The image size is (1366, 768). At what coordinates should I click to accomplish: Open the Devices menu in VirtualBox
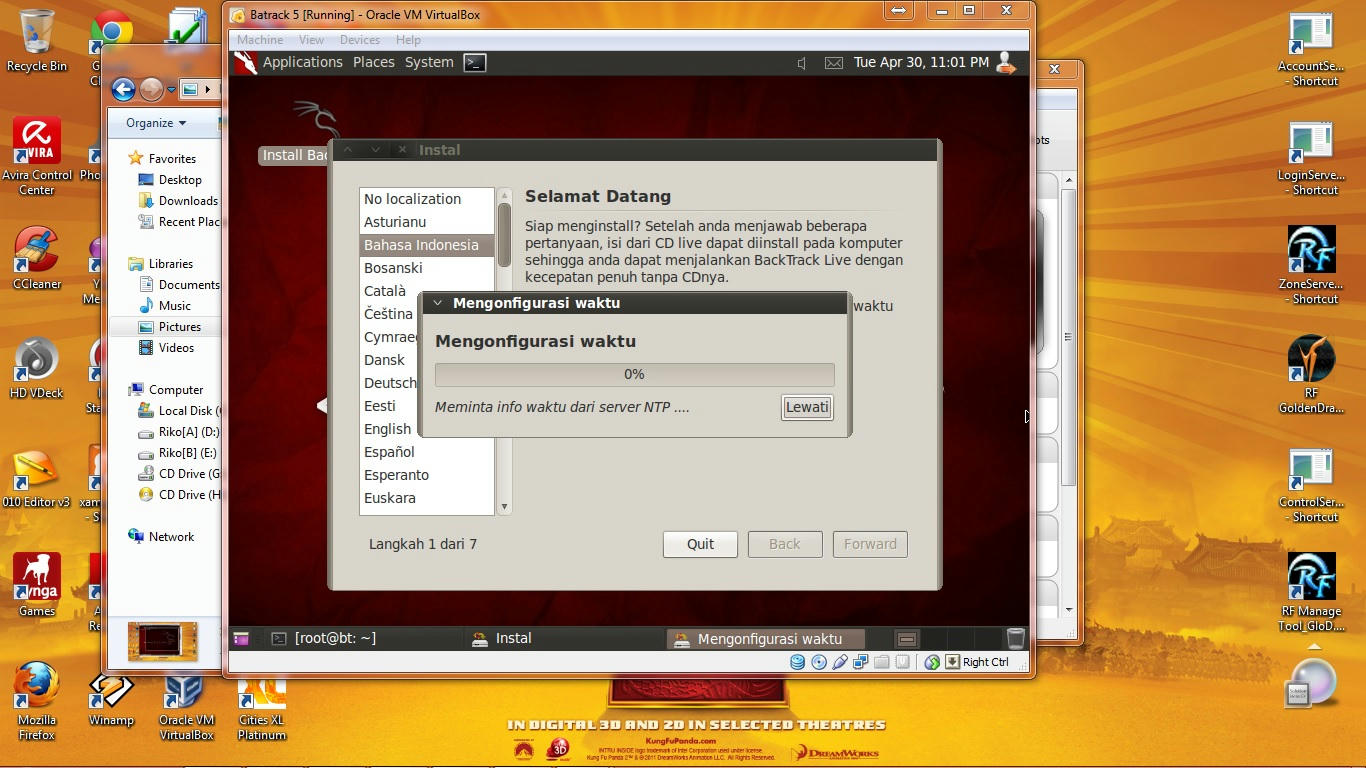pos(359,40)
